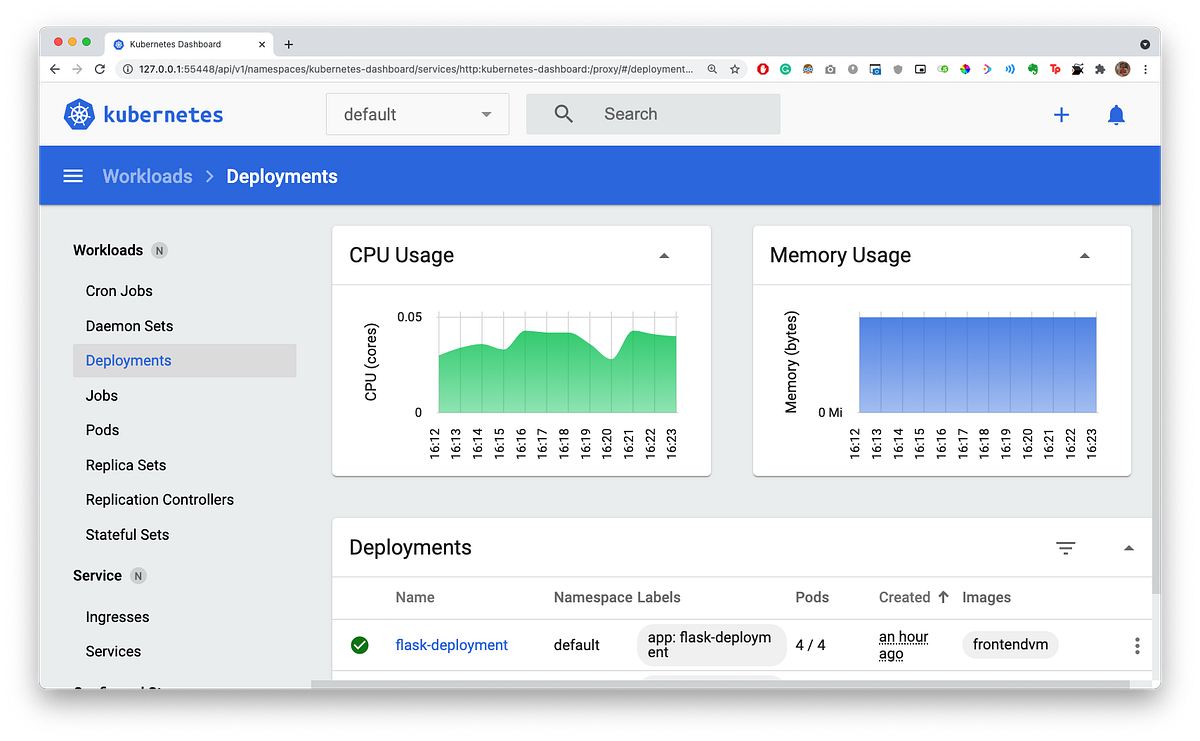This screenshot has height=741, width=1200.
Task: Open the three-dot menu for flask-deployment
Action: (1137, 645)
